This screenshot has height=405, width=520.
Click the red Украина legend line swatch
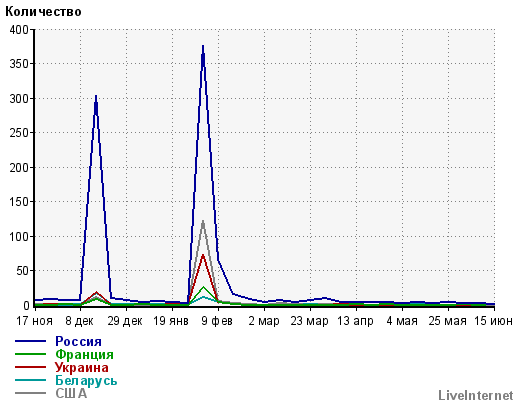(30, 367)
